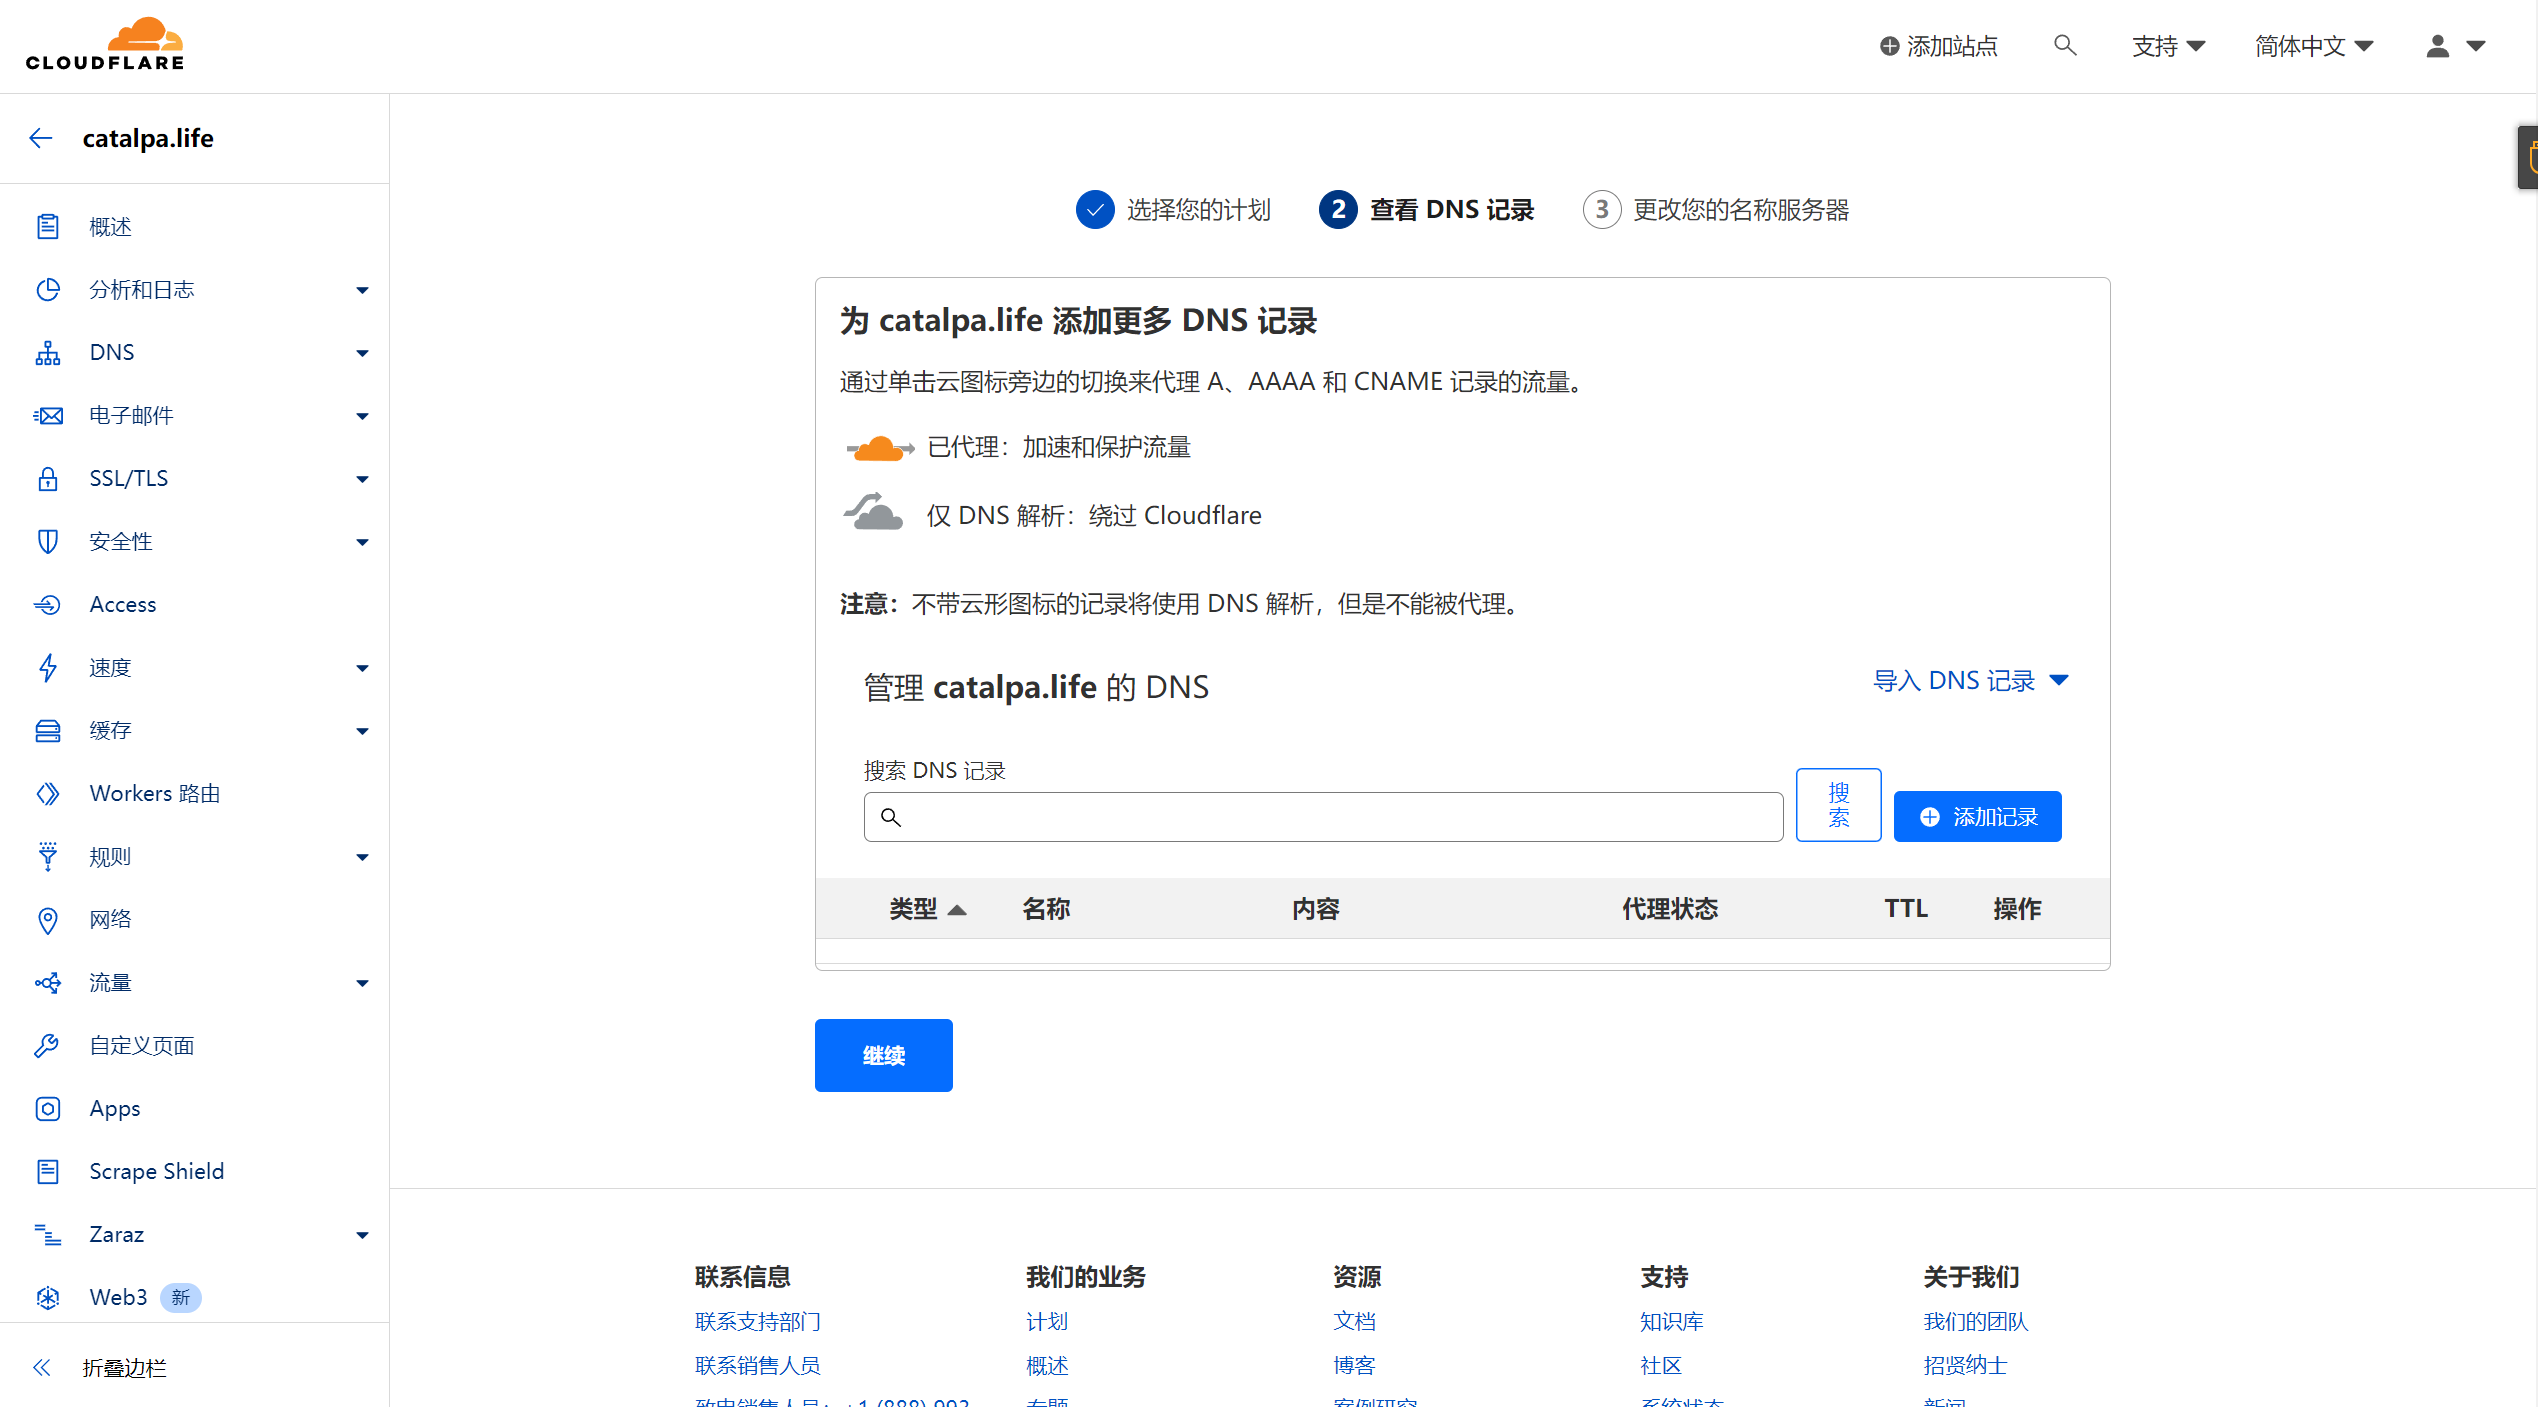Click the 速度 lightning bolt icon

[x=47, y=668]
